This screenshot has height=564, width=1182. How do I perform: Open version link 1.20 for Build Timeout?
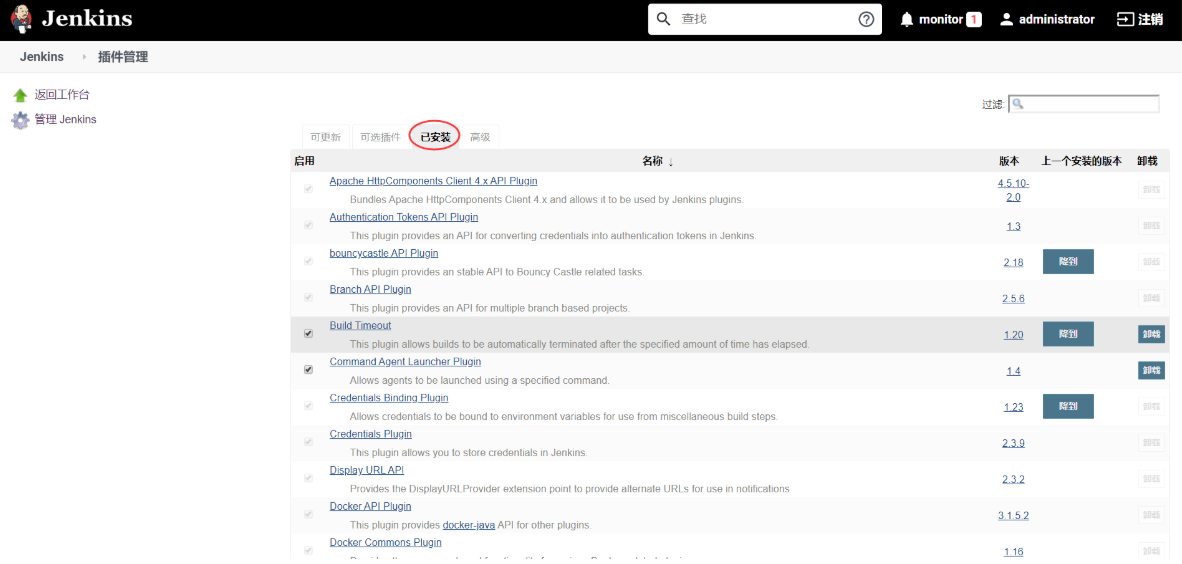pos(1013,335)
